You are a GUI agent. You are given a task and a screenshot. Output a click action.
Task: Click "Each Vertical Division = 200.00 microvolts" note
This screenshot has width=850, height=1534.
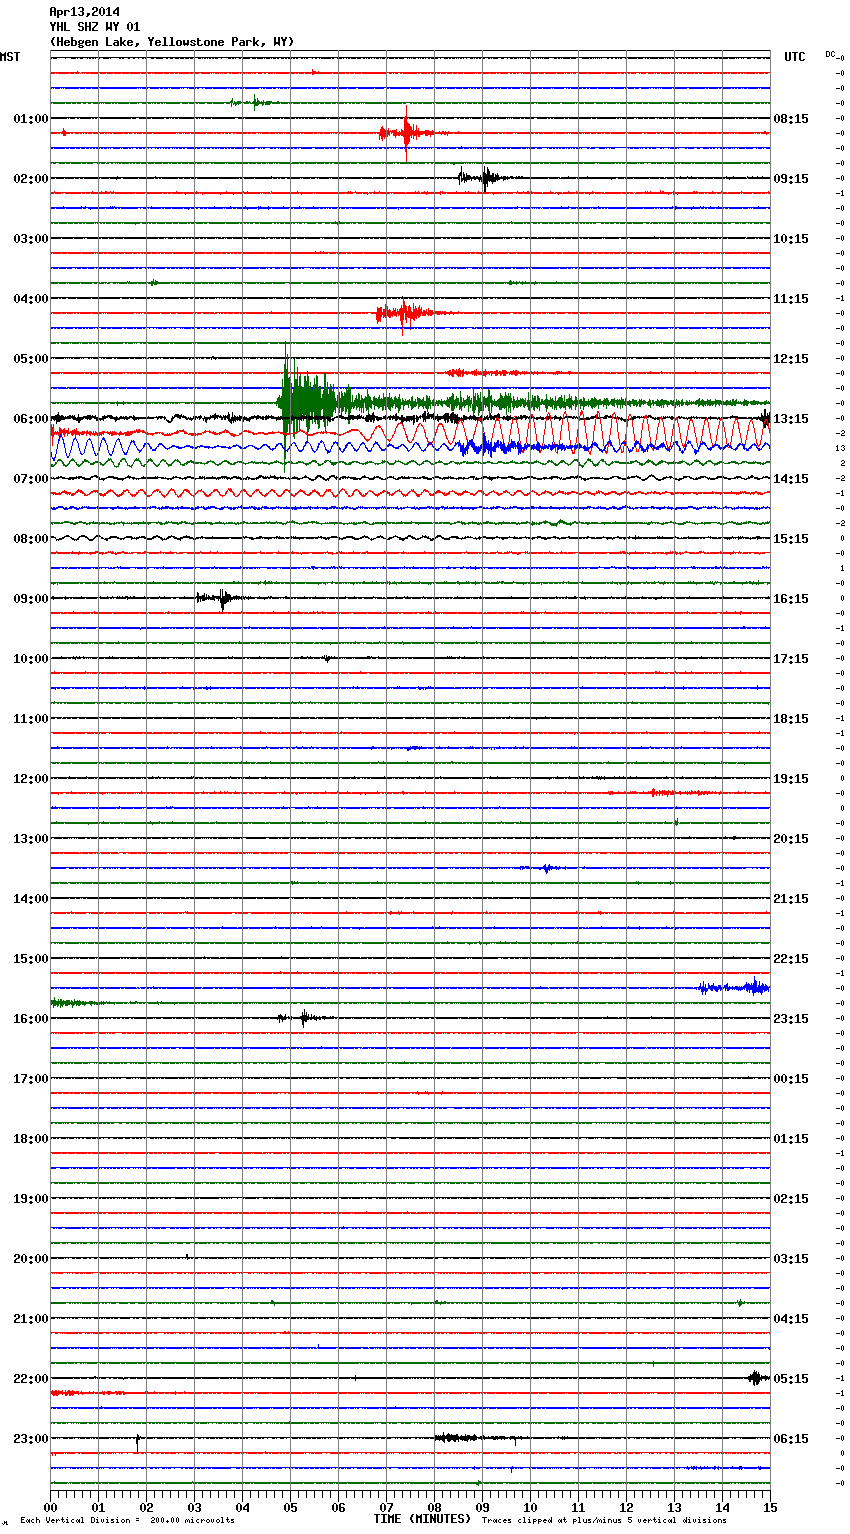tap(127, 1520)
